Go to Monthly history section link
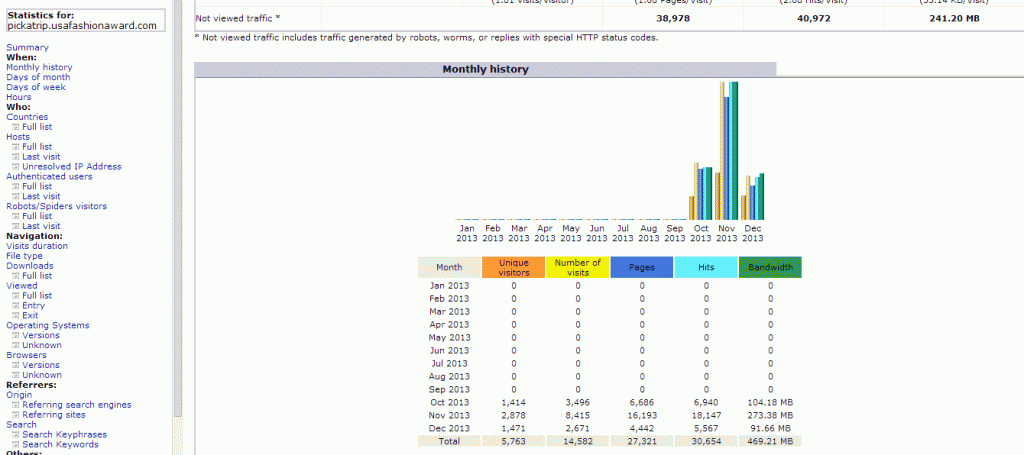Screen dimensions: 1024x455 click(39, 67)
